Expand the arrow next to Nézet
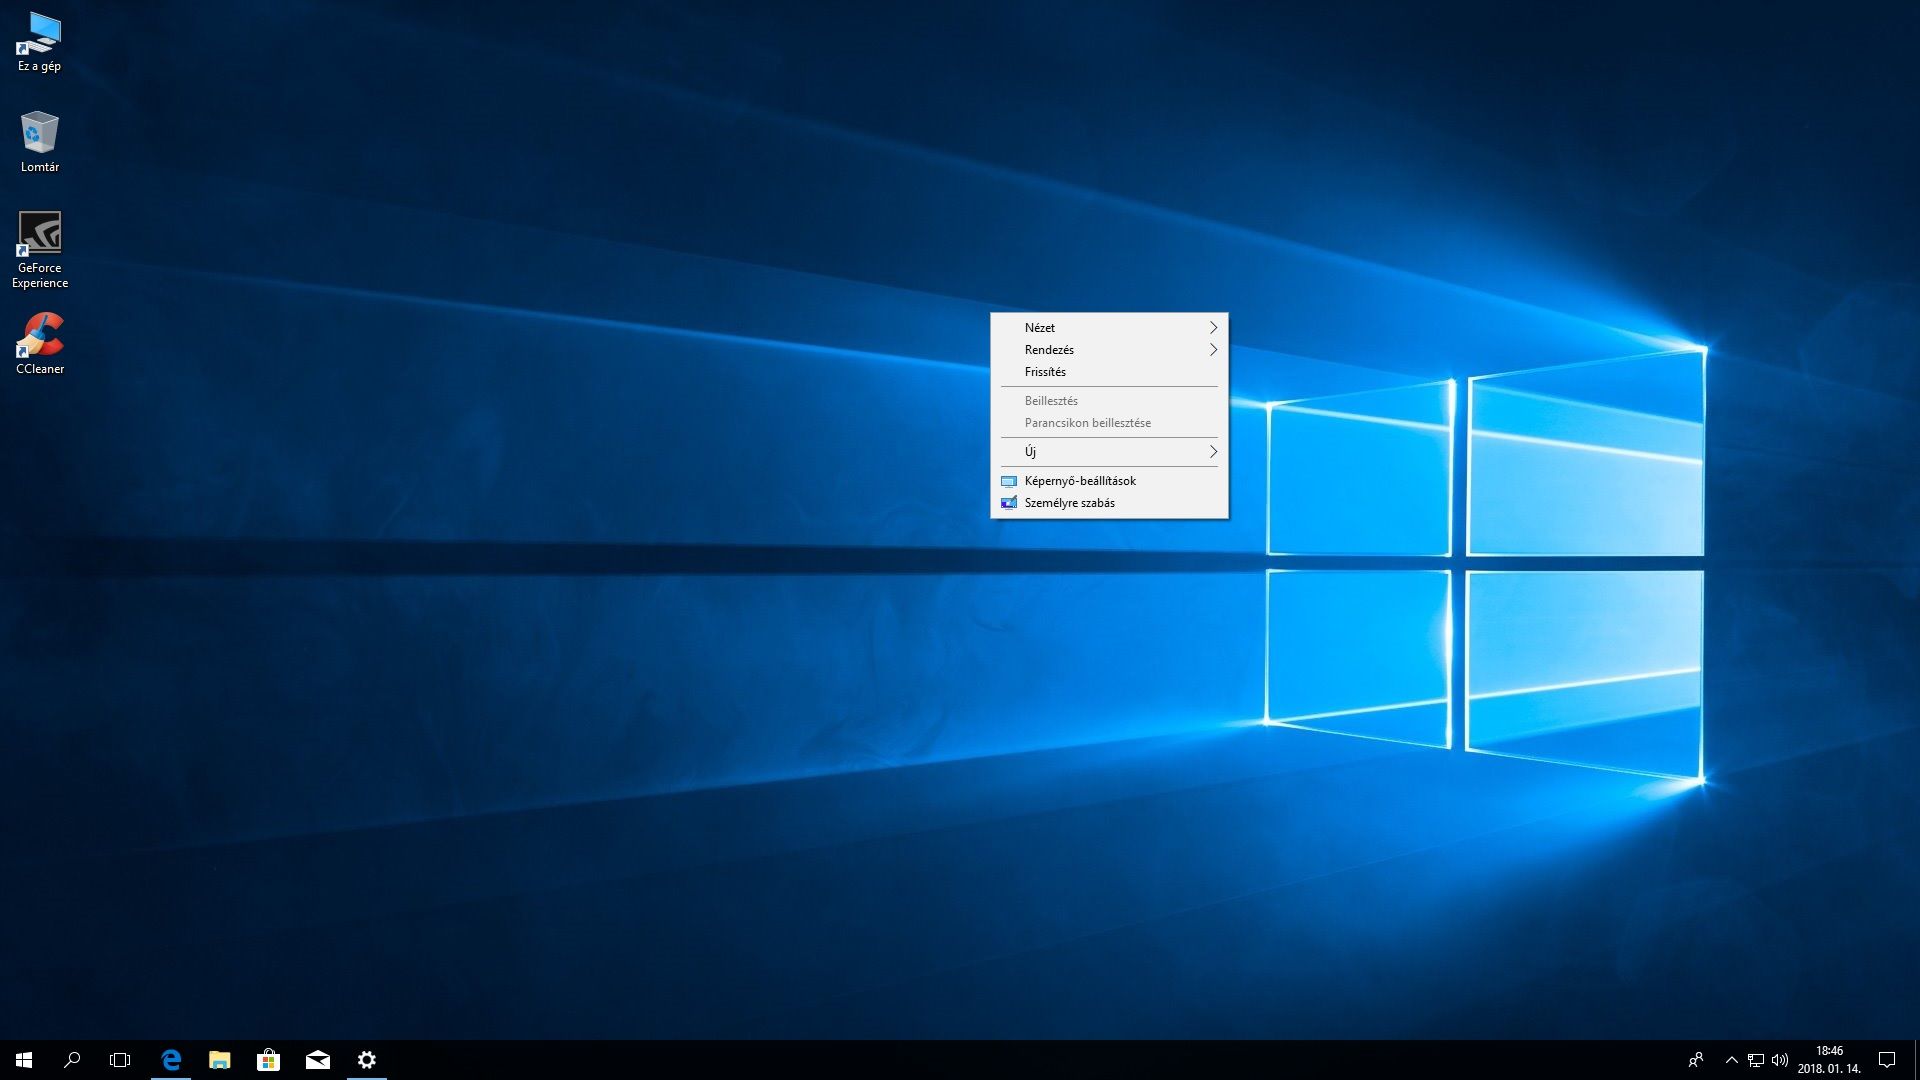Viewport: 1920px width, 1080px height. 1213,328
